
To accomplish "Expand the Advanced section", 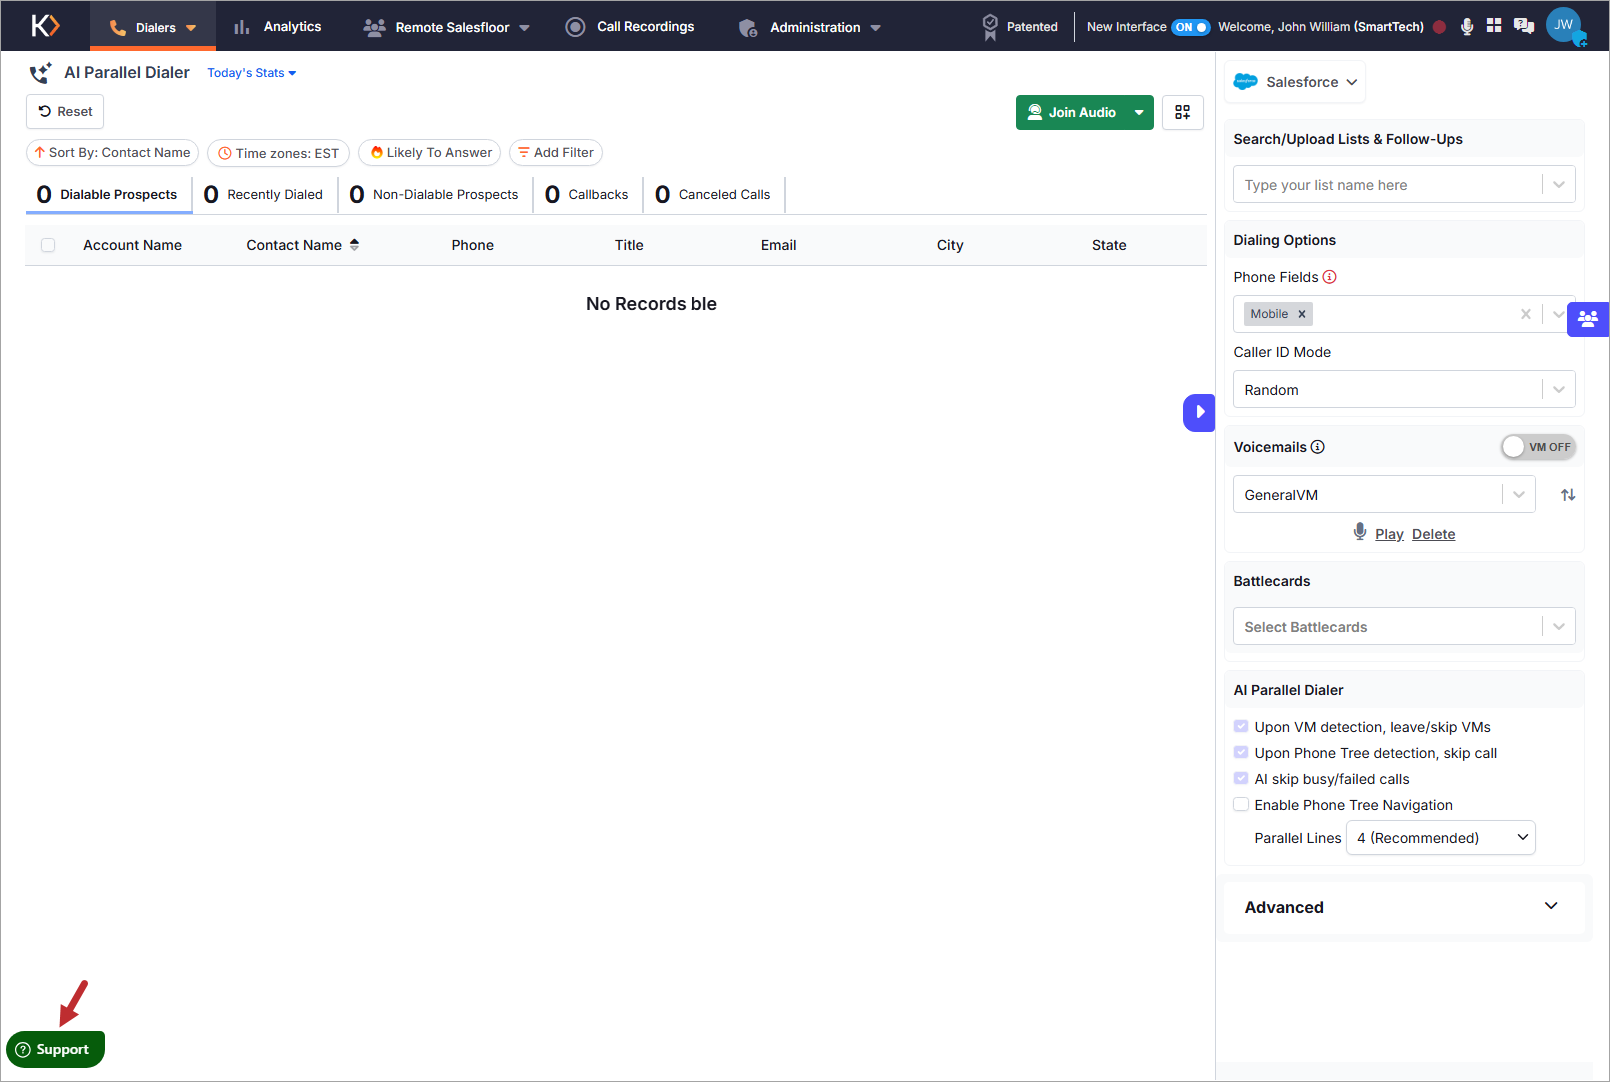I will point(1402,907).
